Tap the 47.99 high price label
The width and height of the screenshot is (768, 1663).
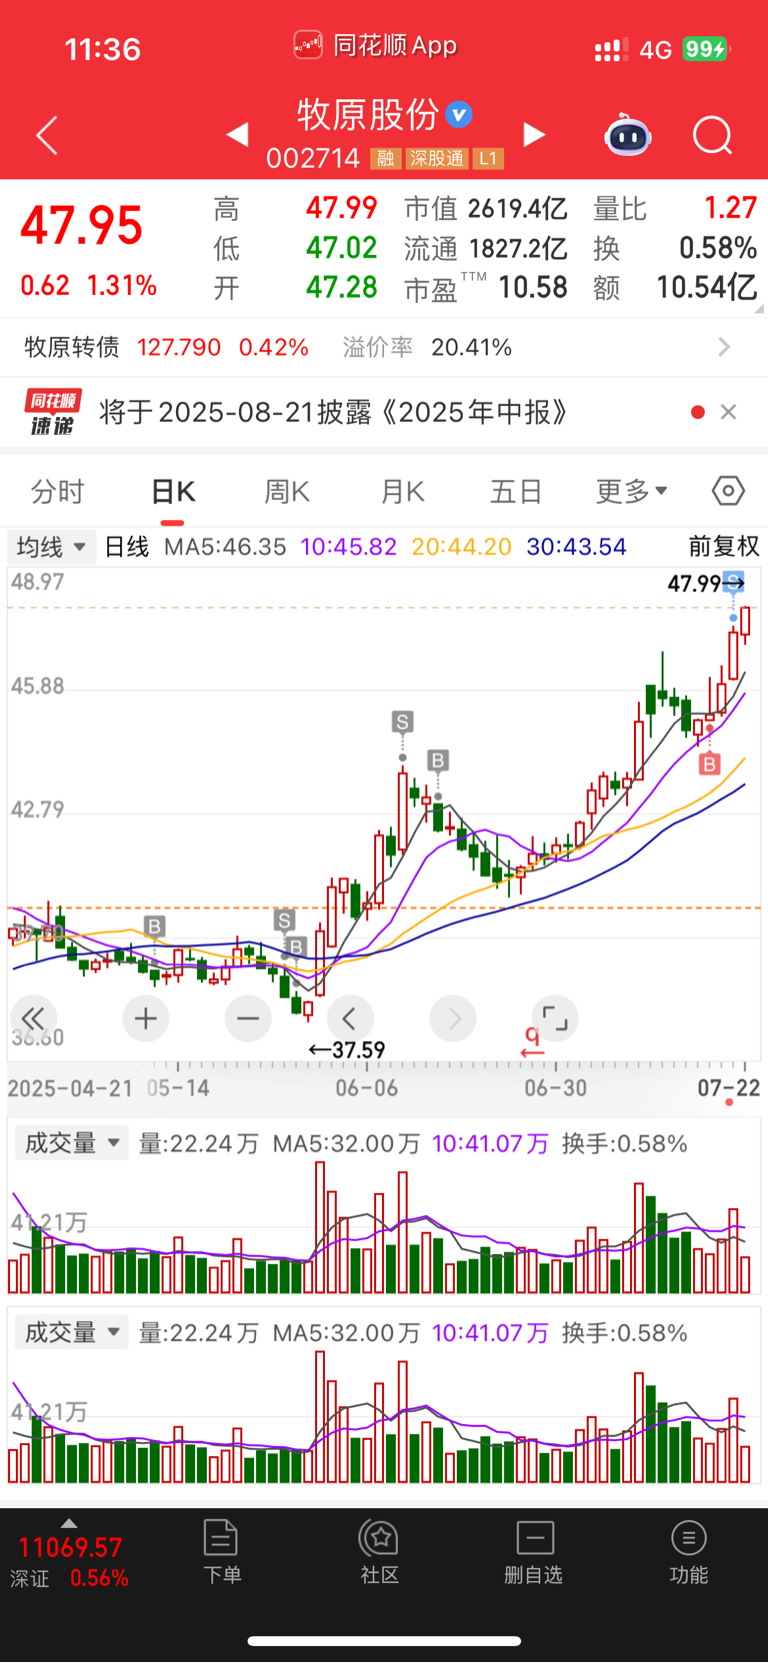click(694, 583)
